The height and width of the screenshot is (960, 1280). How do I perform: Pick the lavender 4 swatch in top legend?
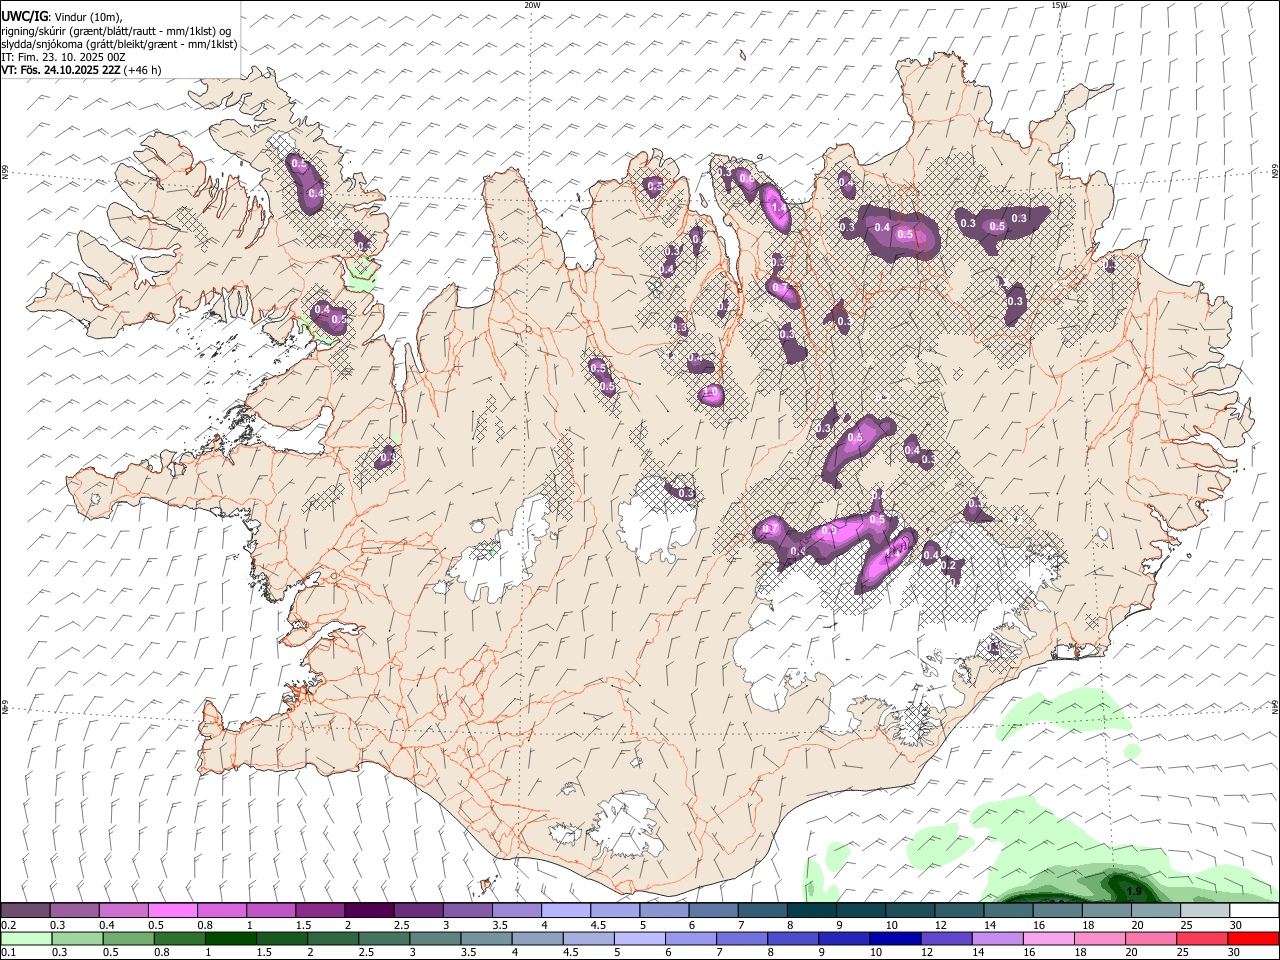(565, 911)
